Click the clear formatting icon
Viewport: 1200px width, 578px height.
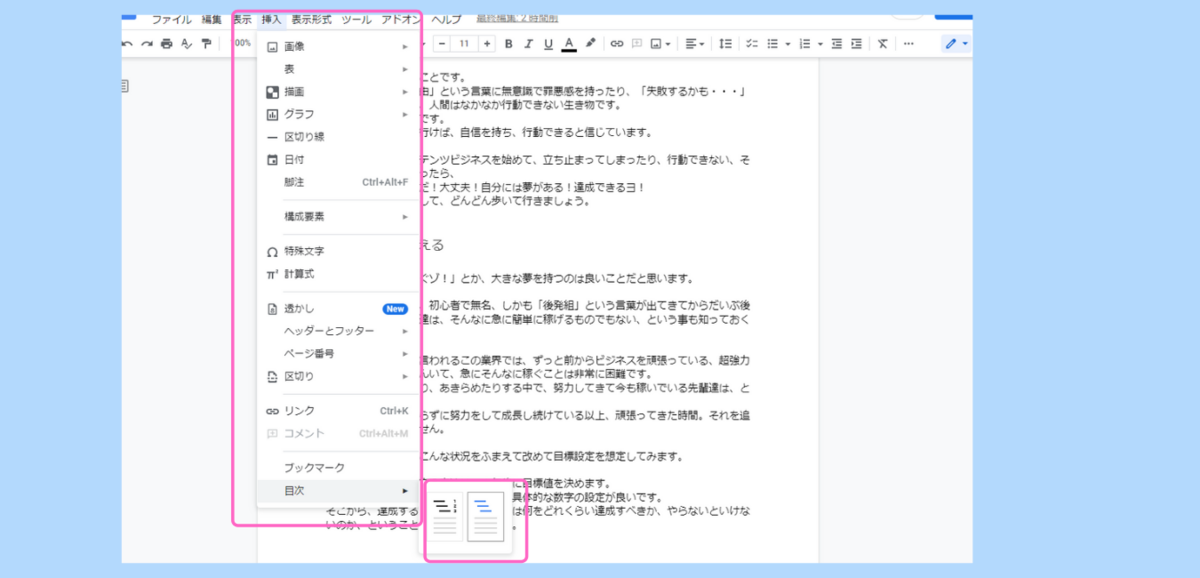882,44
